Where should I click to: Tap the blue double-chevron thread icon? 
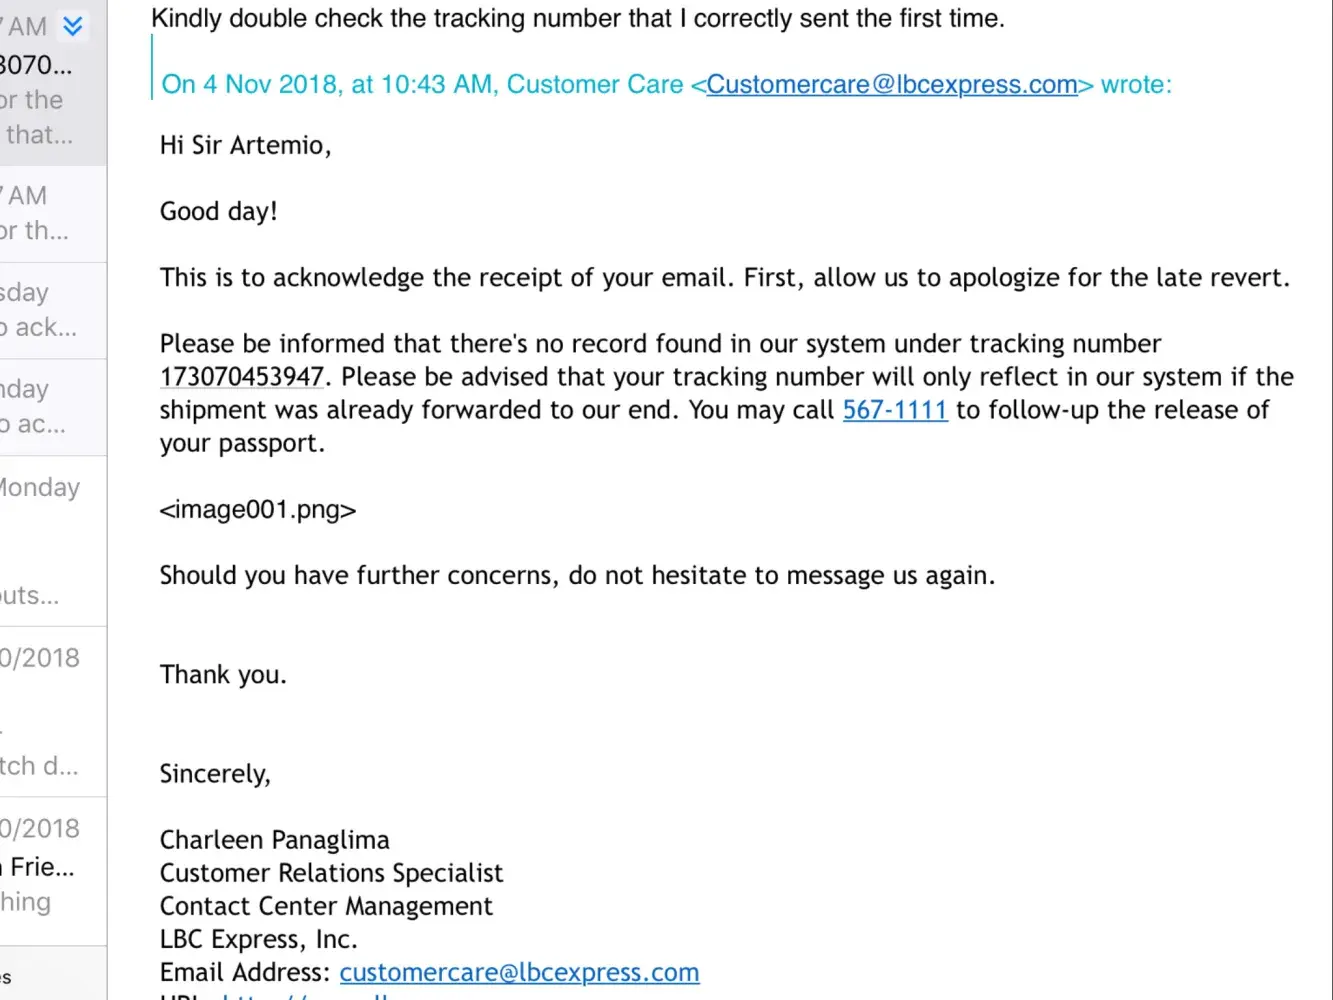click(73, 25)
